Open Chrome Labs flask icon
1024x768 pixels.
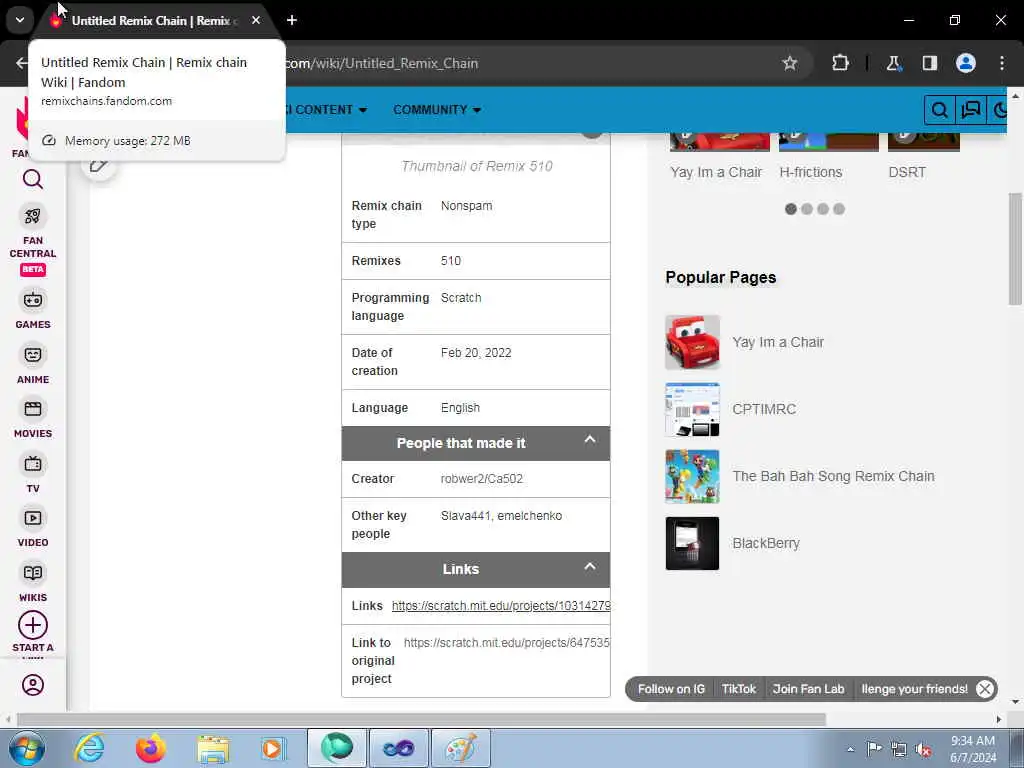[x=893, y=63]
